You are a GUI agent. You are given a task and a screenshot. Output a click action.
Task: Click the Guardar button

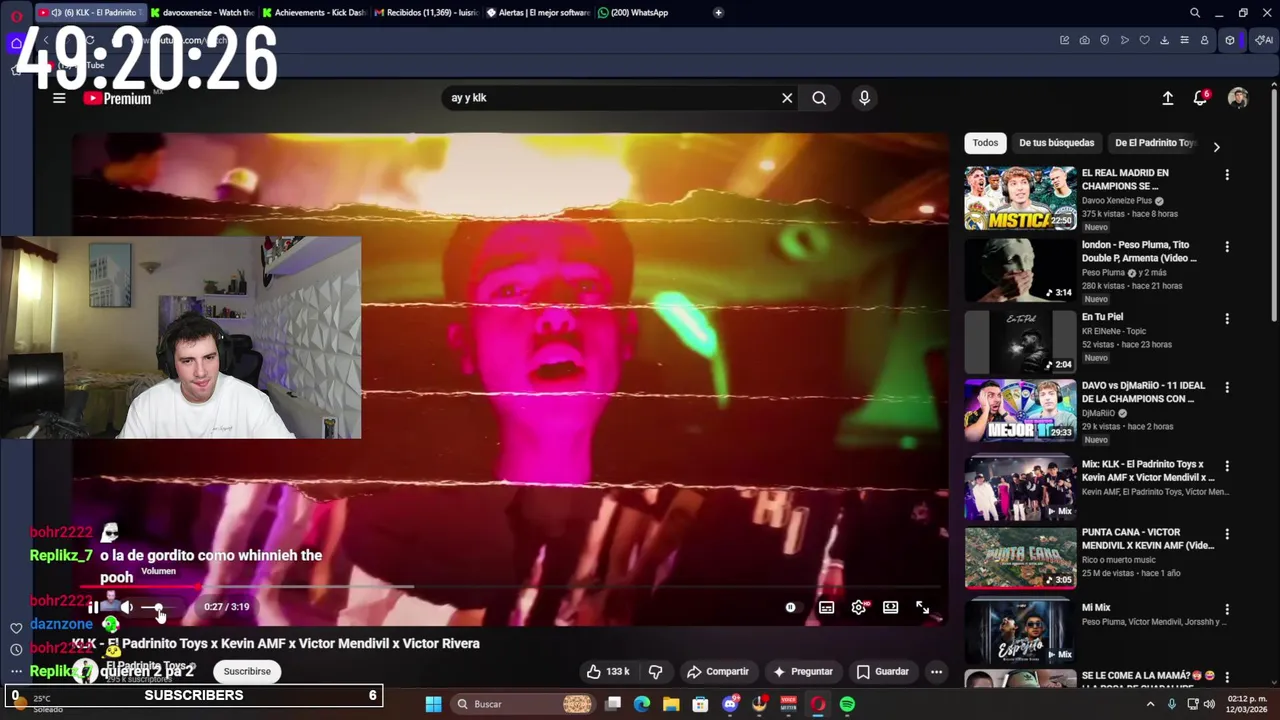point(883,672)
